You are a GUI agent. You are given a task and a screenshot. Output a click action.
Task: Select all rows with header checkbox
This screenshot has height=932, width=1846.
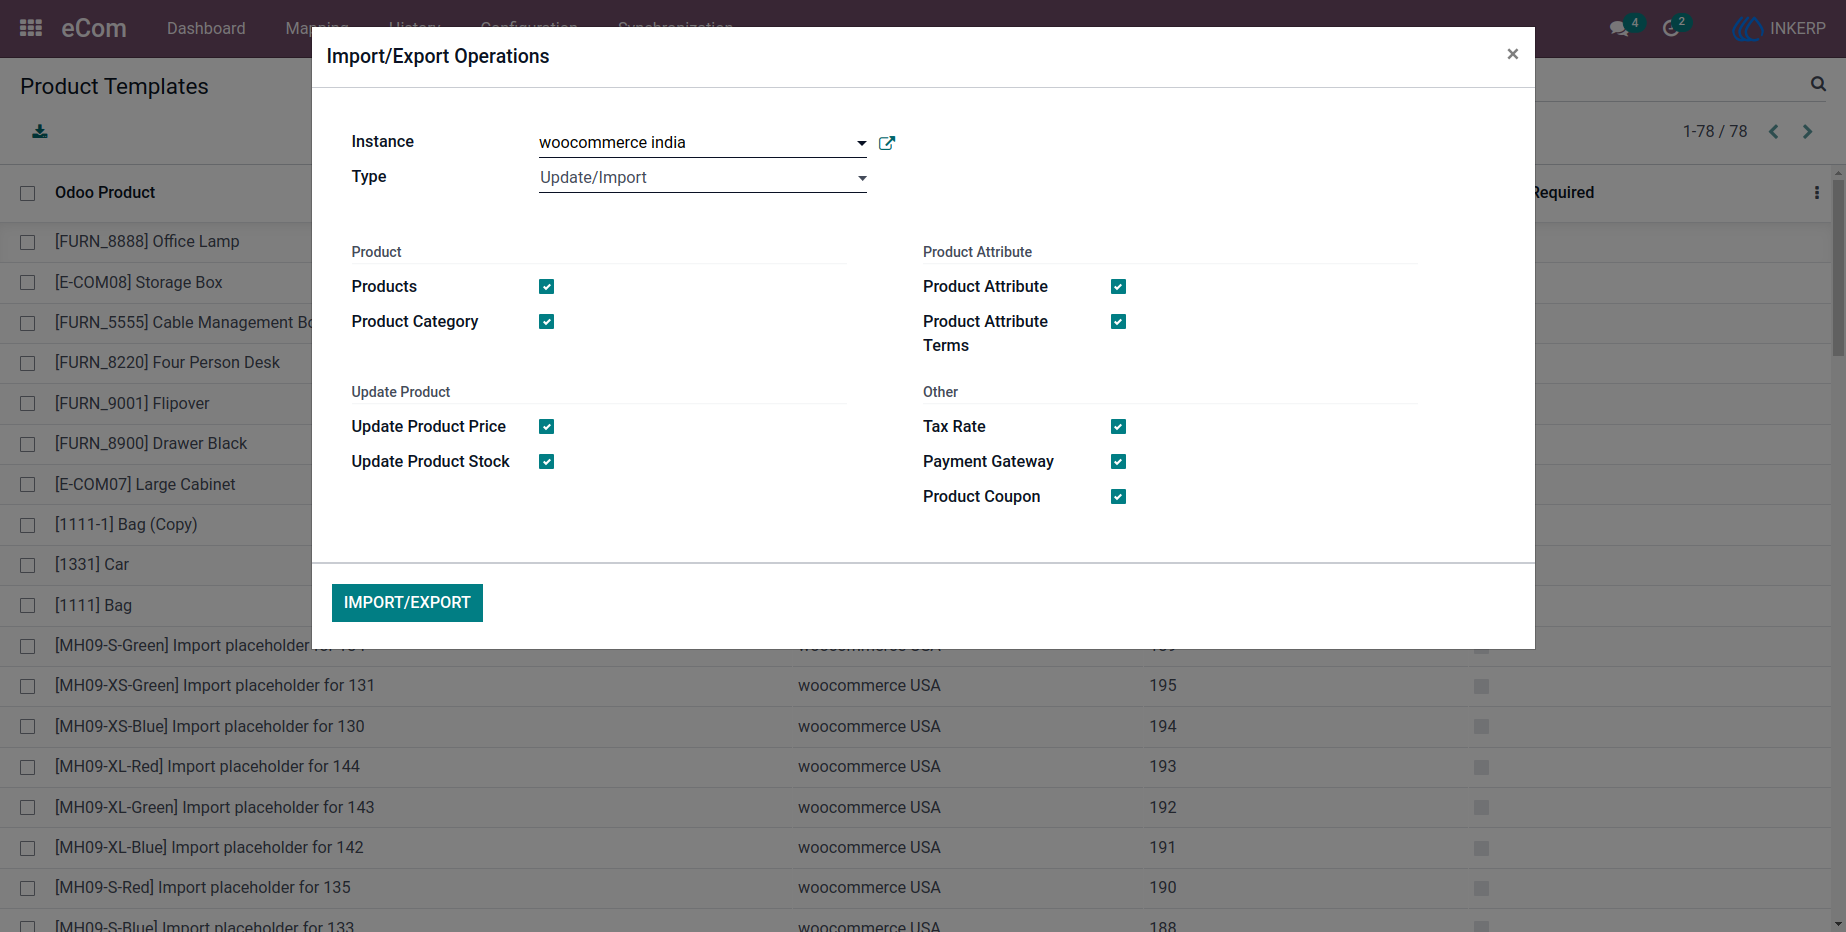coord(28,193)
